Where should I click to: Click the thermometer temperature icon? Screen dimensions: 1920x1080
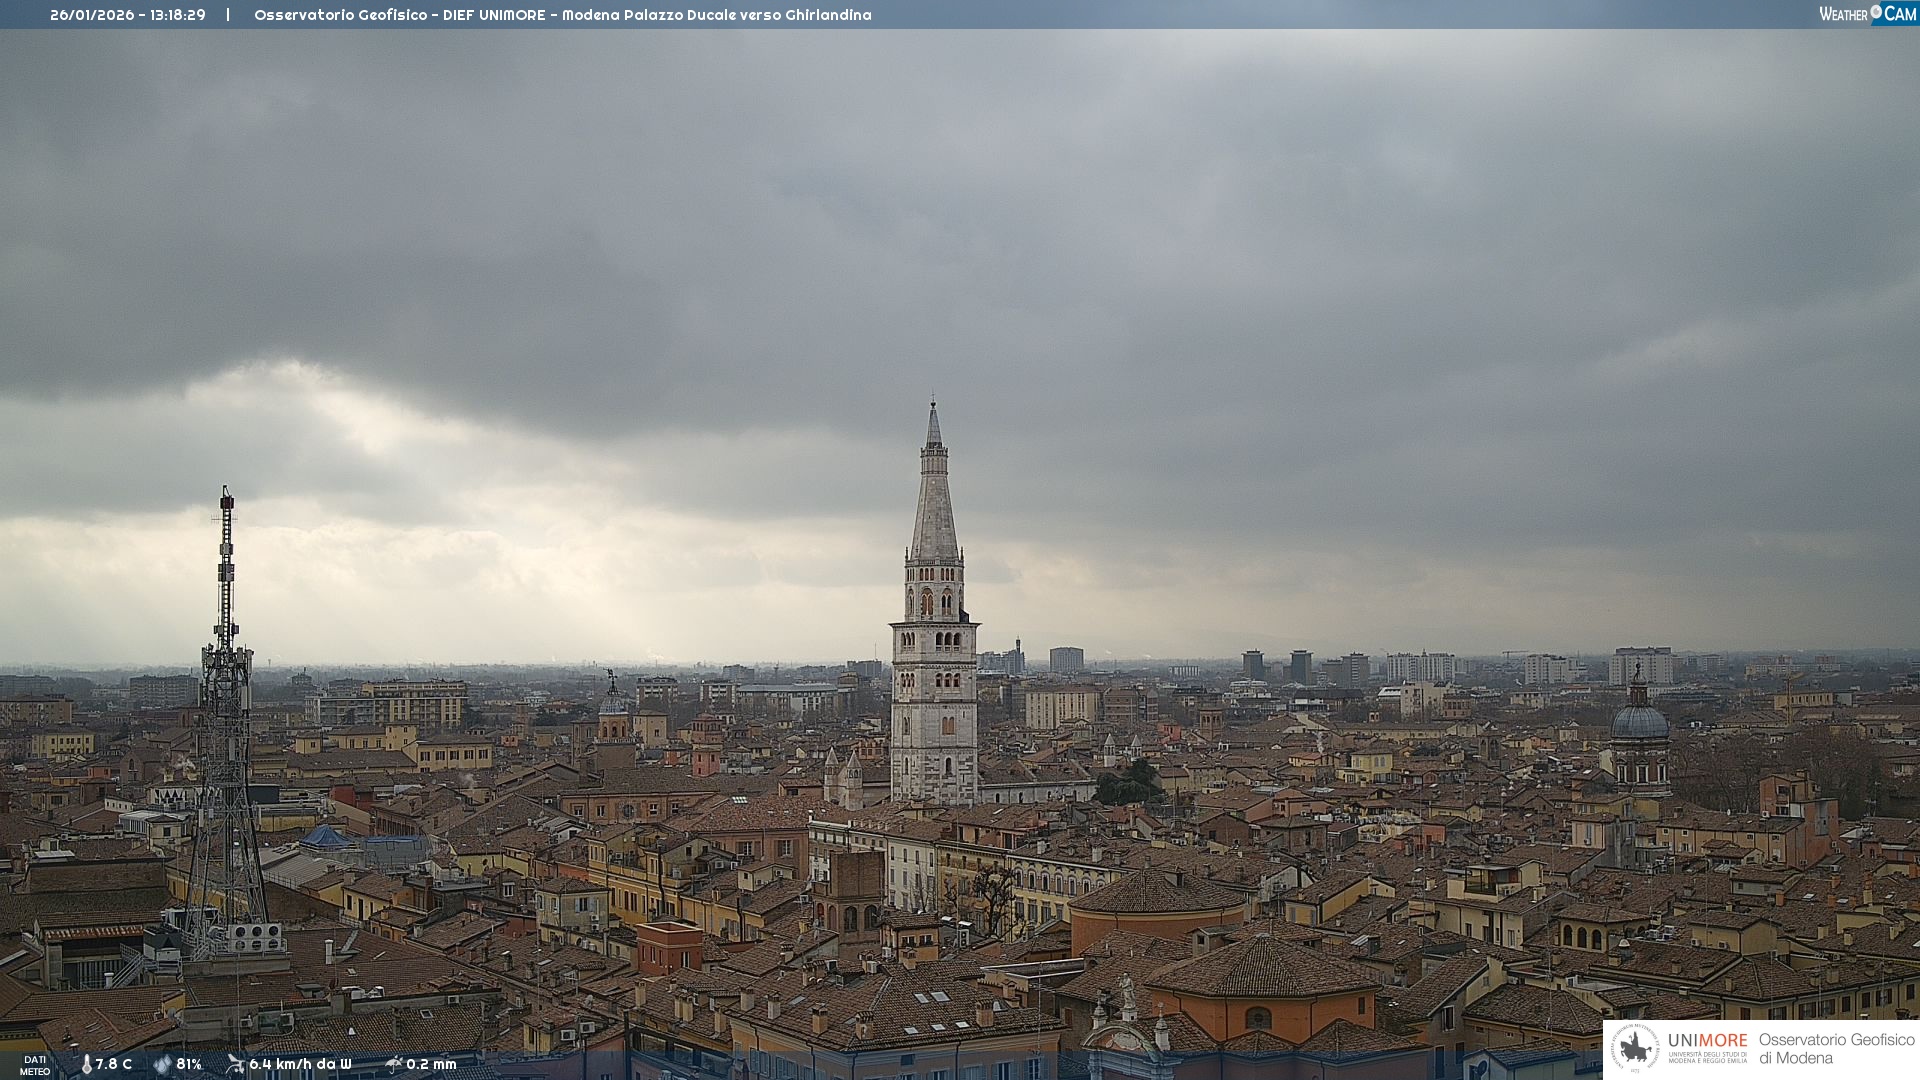tap(87, 1064)
